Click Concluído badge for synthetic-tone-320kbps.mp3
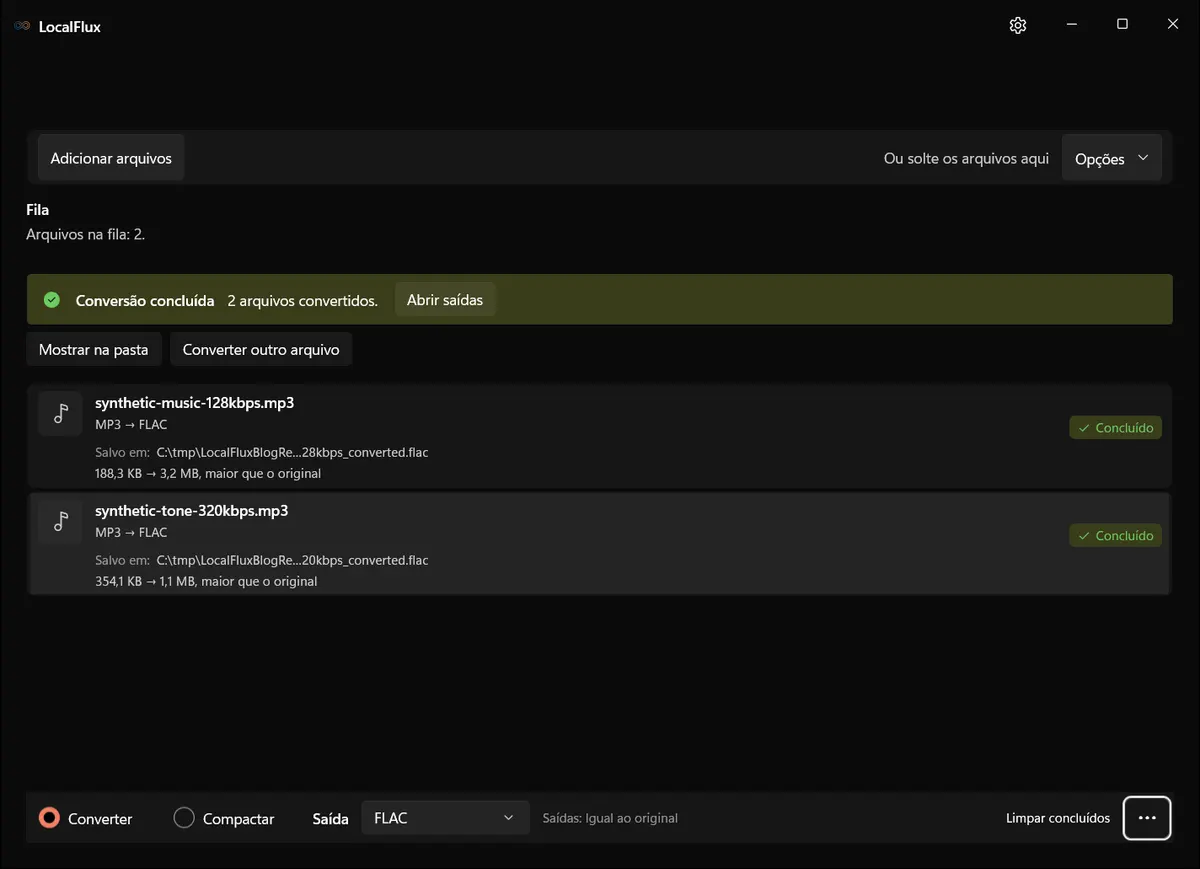This screenshot has width=1200, height=869. 1115,536
